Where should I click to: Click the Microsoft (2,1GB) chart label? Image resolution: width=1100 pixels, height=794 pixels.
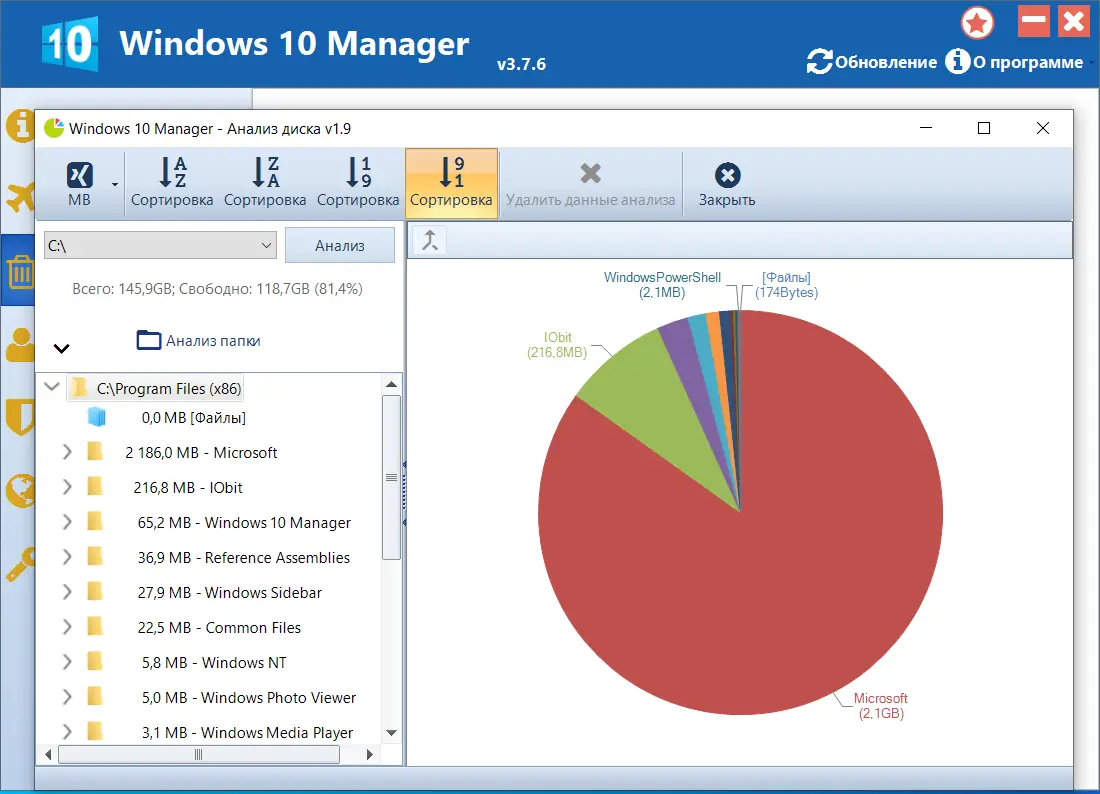(x=880, y=706)
